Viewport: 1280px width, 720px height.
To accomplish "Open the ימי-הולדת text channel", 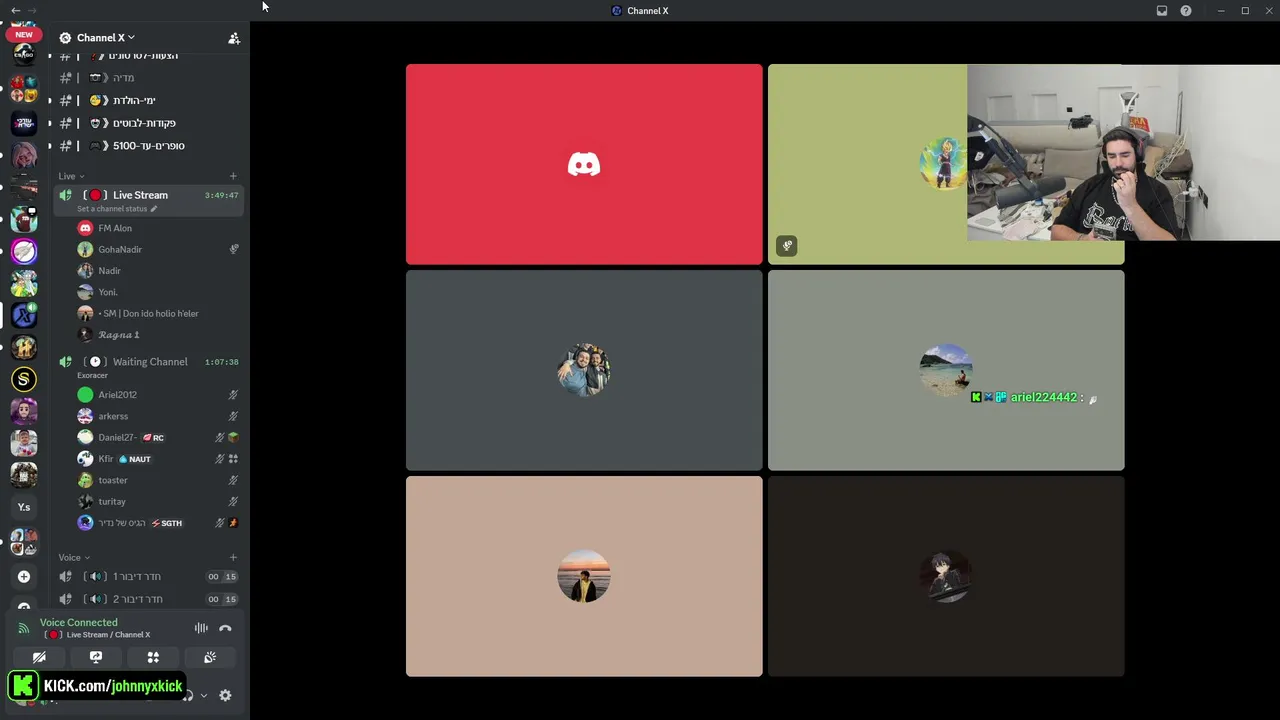I will coord(147,100).
